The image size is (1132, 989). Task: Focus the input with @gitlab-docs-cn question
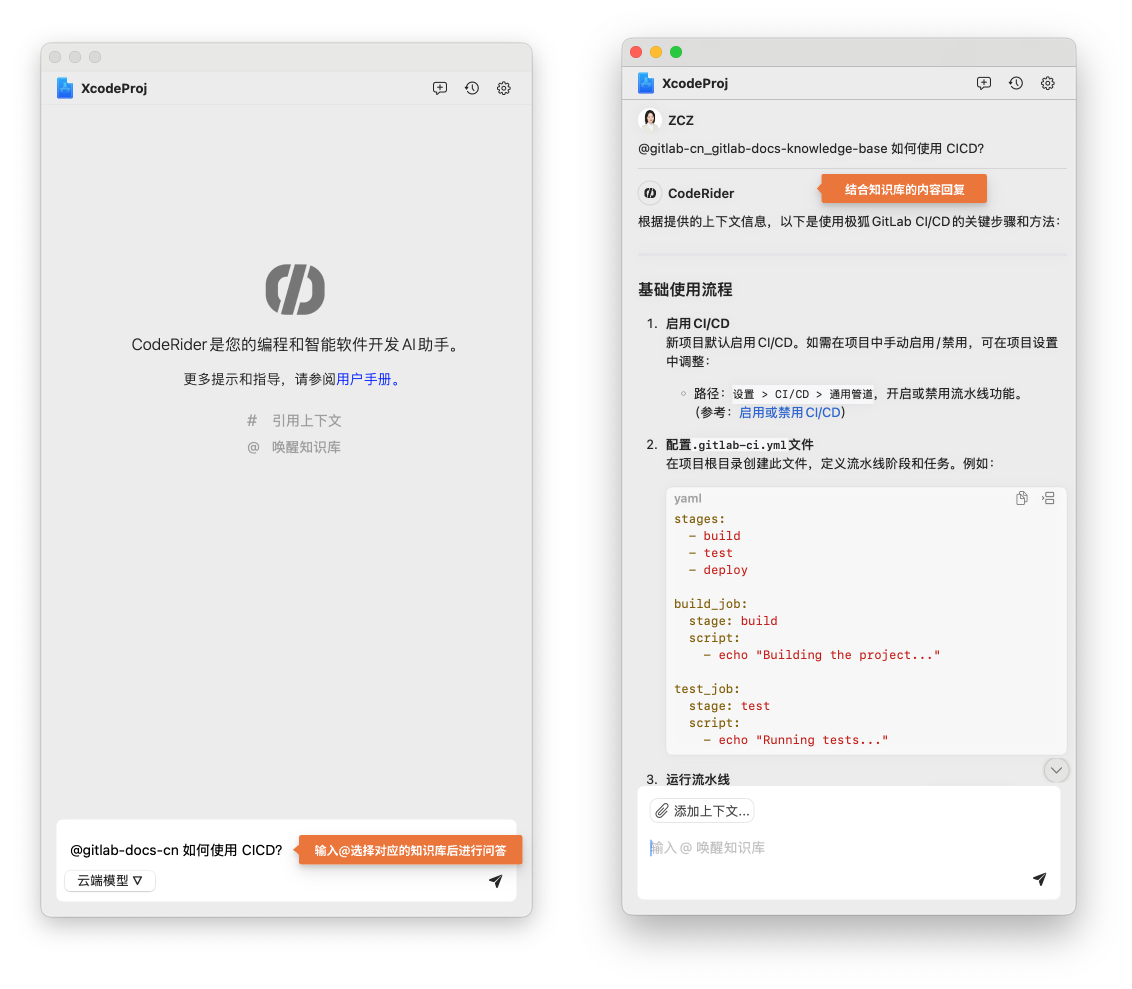pyautogui.click(x=176, y=850)
